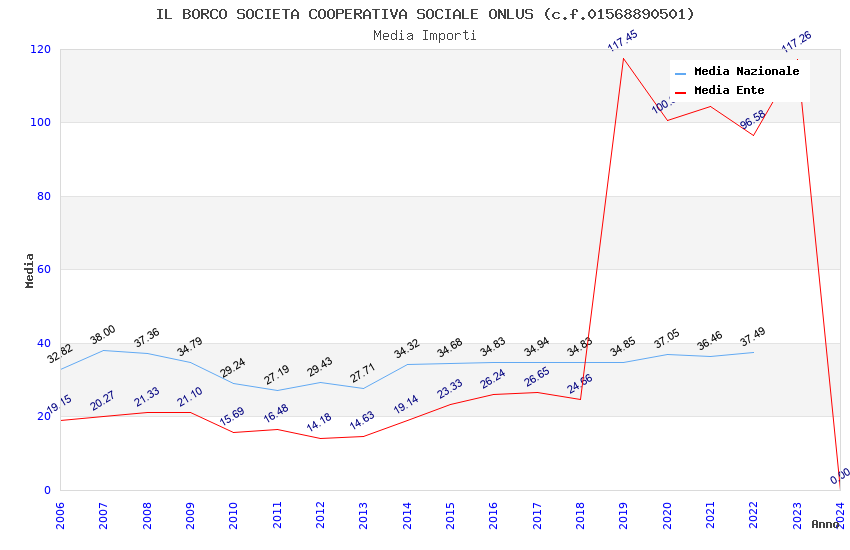The height and width of the screenshot is (550, 850).
Task: Click the 34.79 data label
Action: [x=190, y=346]
